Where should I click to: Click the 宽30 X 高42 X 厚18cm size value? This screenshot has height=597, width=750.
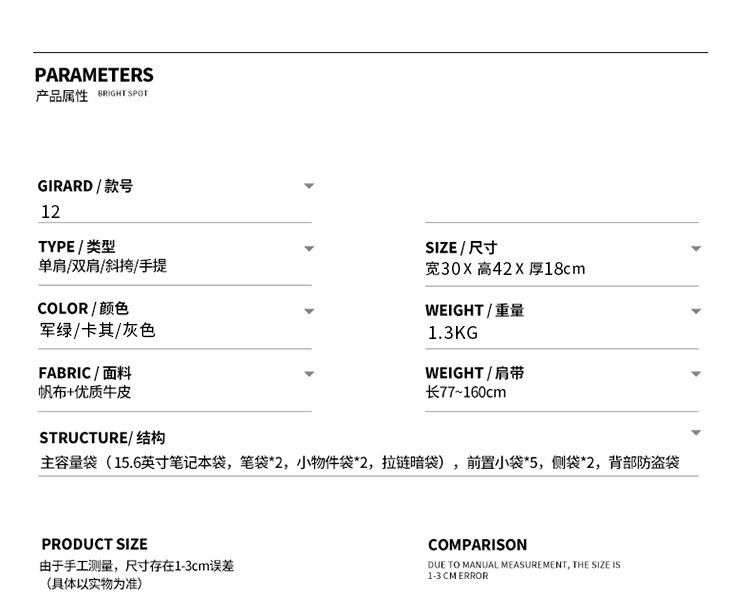[505, 268]
